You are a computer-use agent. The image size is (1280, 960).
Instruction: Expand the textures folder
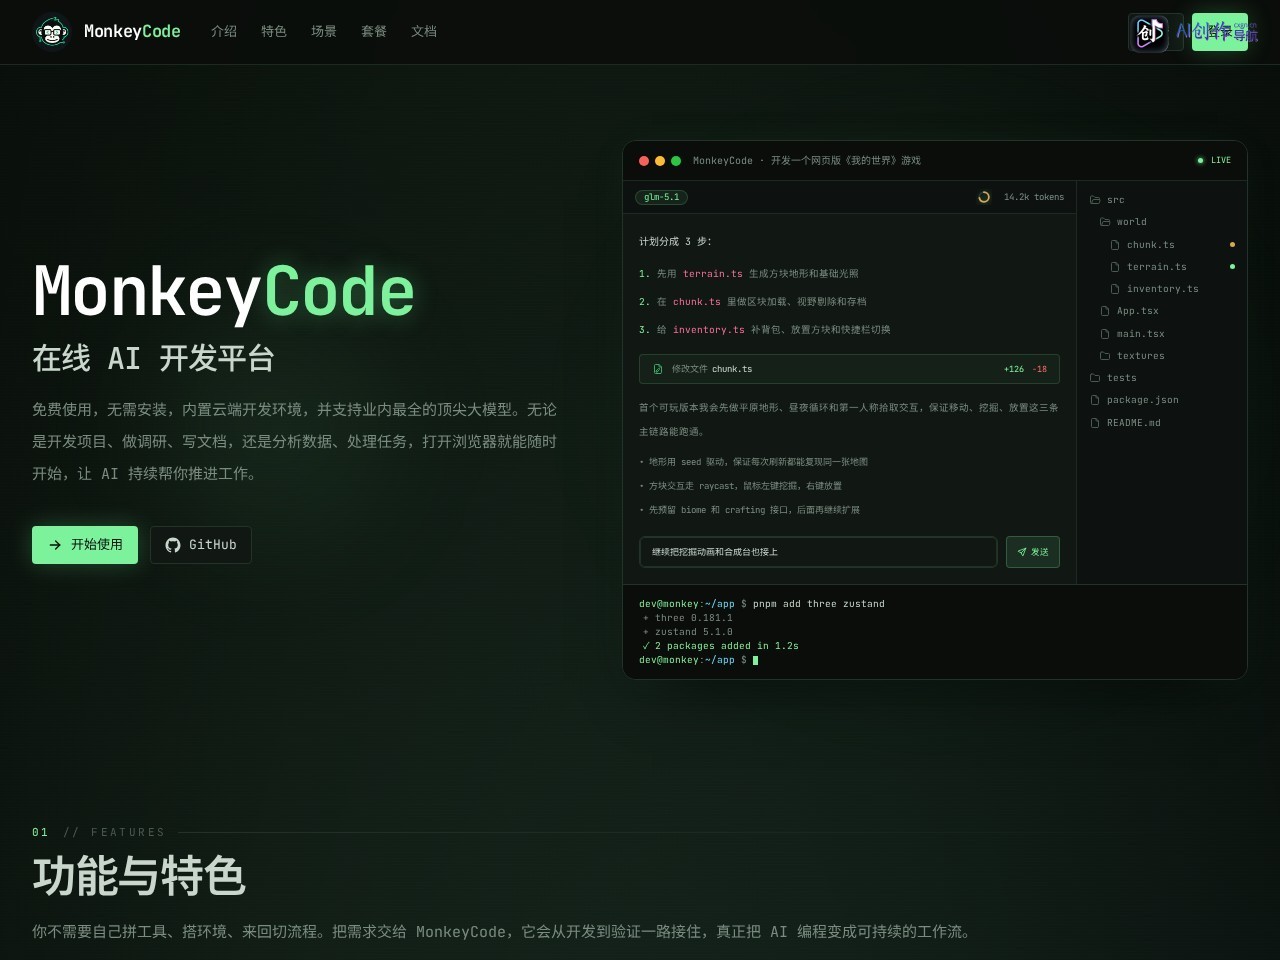click(x=1133, y=356)
